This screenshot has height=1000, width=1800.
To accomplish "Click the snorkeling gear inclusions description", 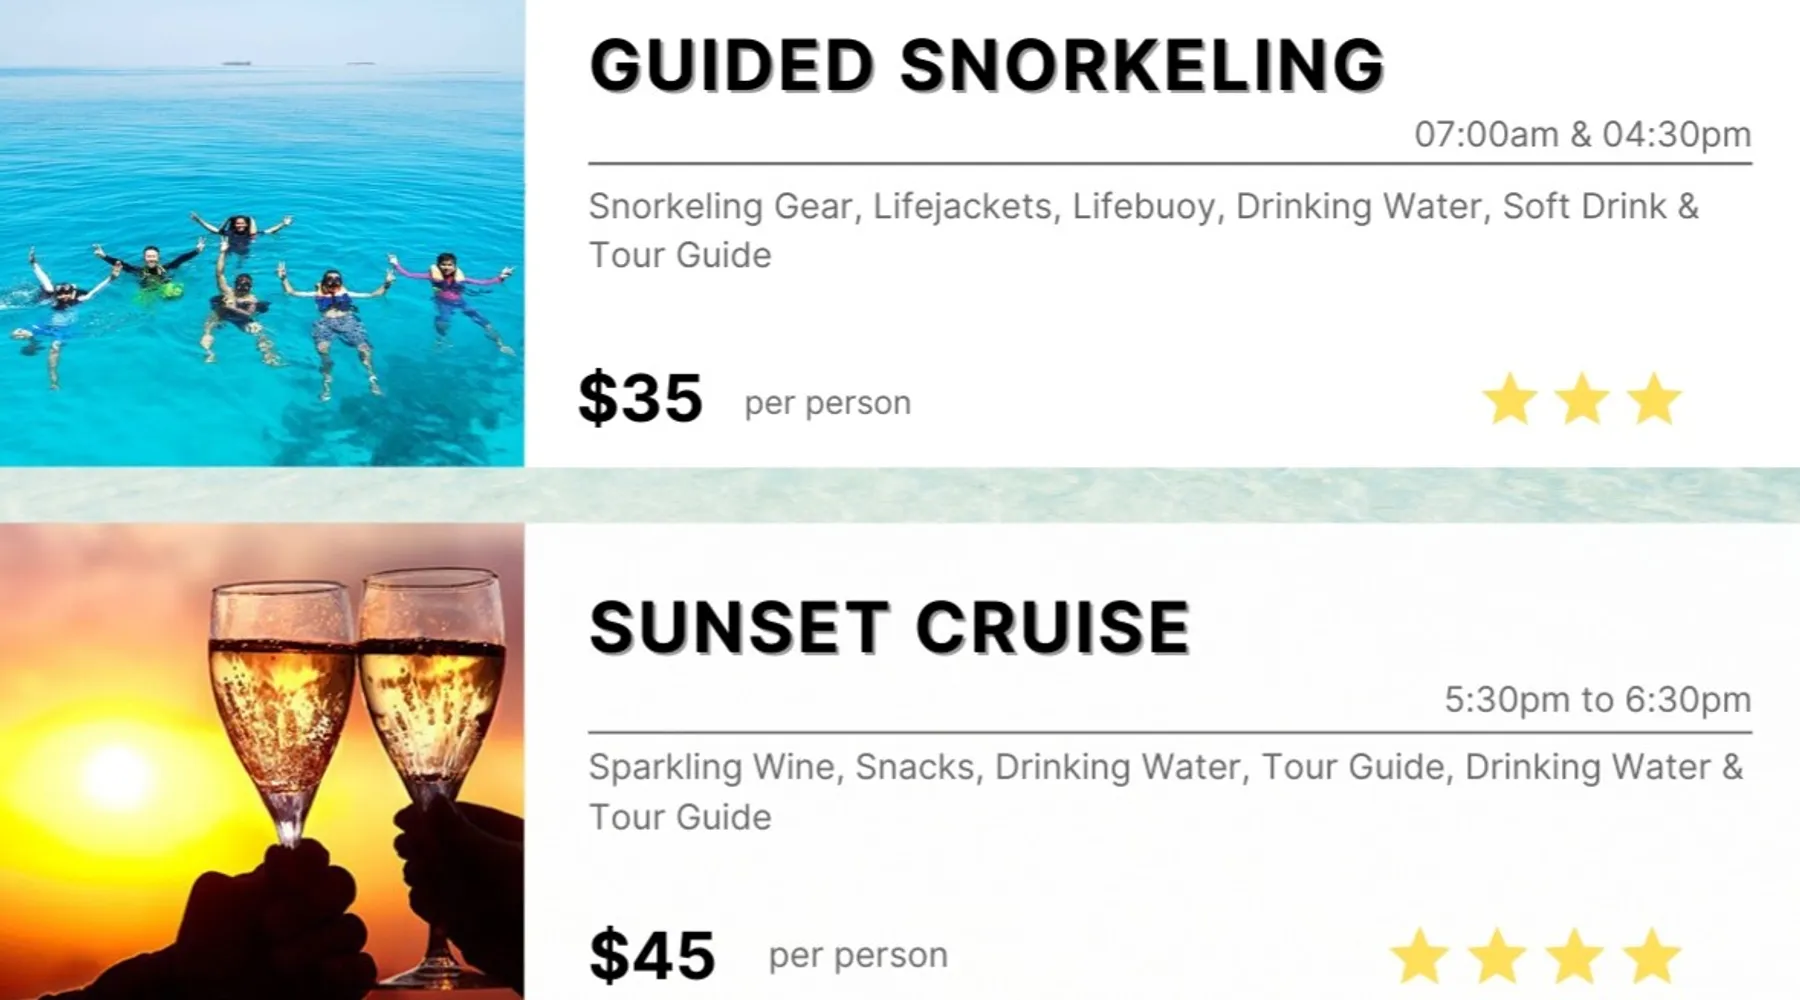I will (1143, 230).
